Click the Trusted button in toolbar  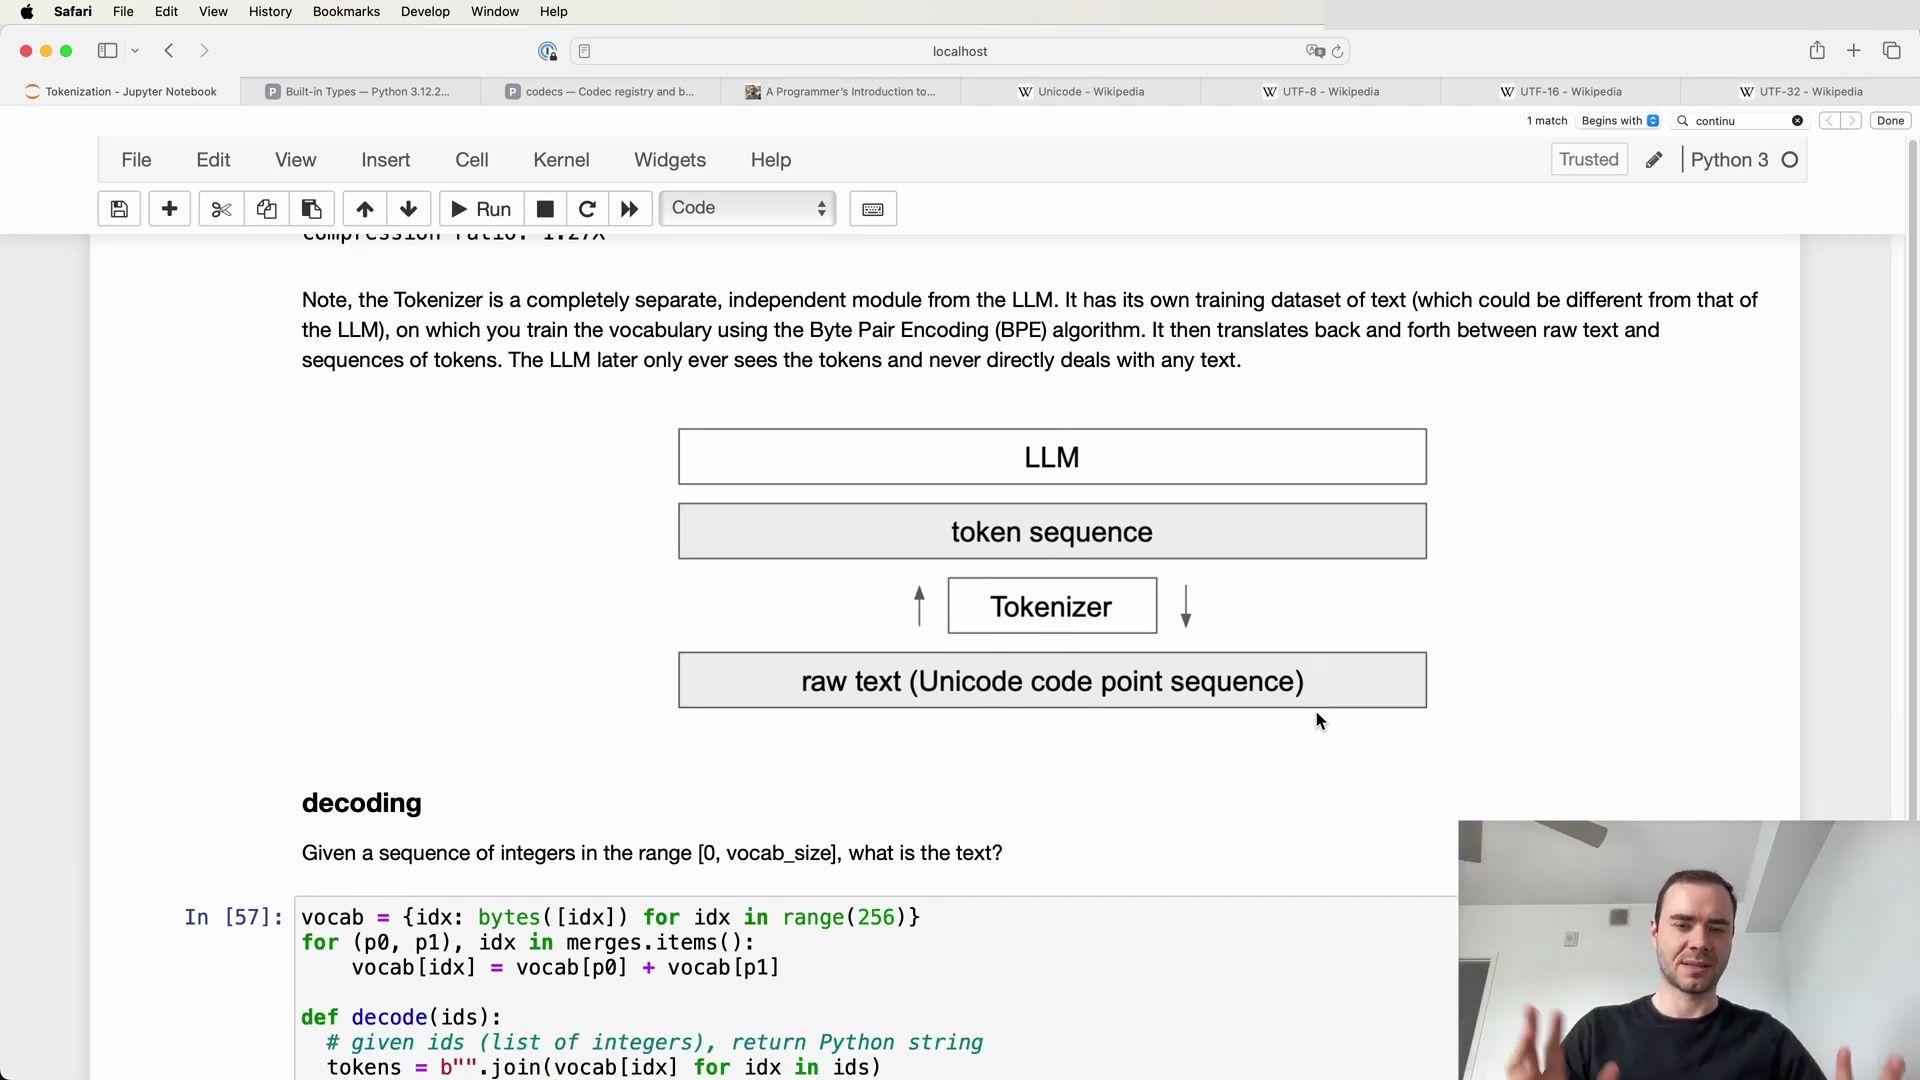pyautogui.click(x=1589, y=160)
